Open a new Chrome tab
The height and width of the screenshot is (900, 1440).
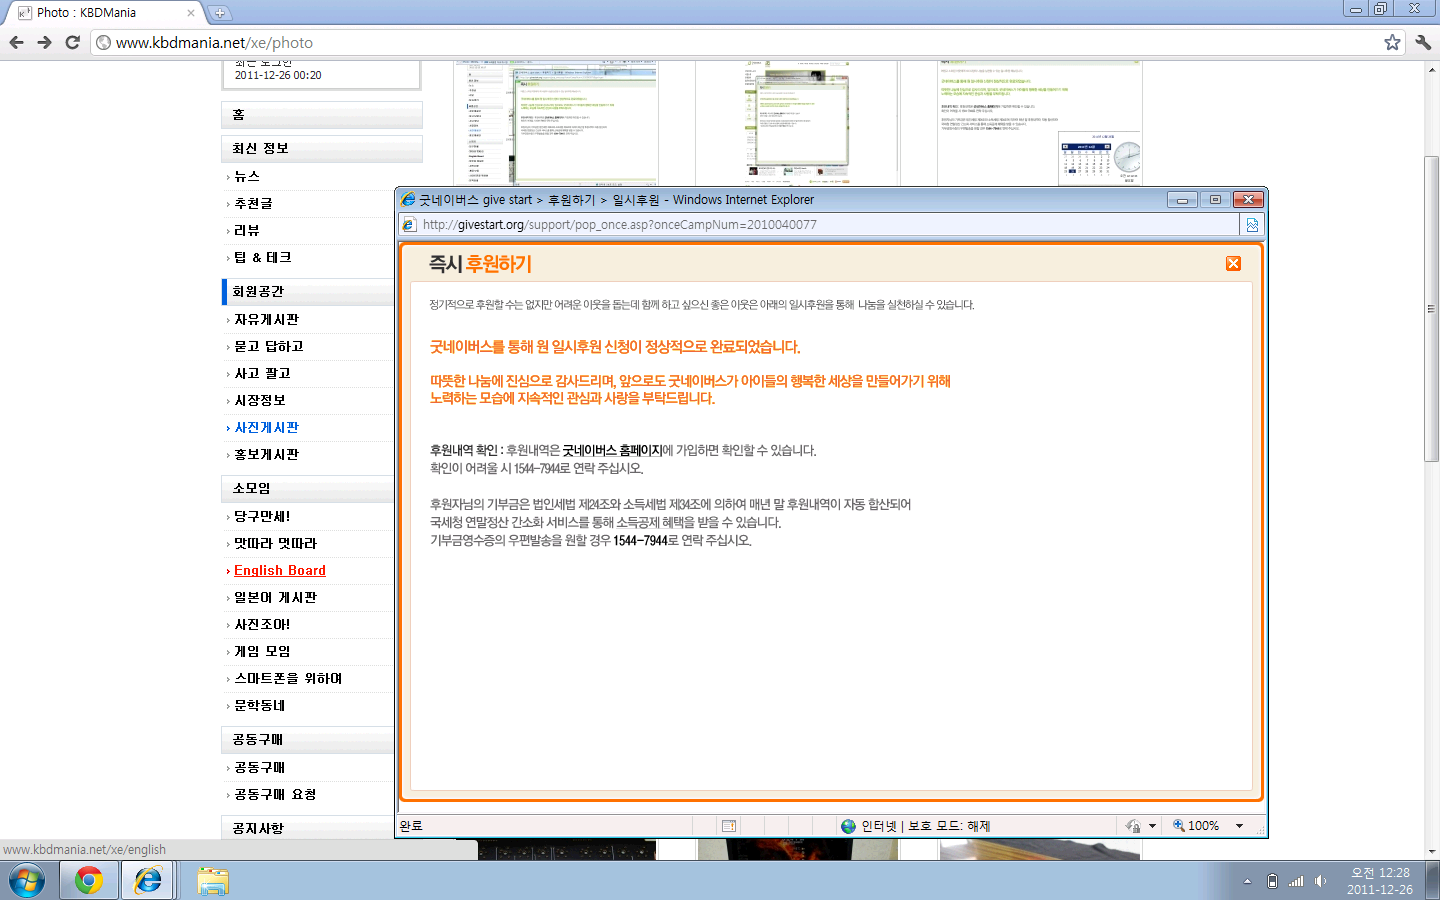coord(219,13)
